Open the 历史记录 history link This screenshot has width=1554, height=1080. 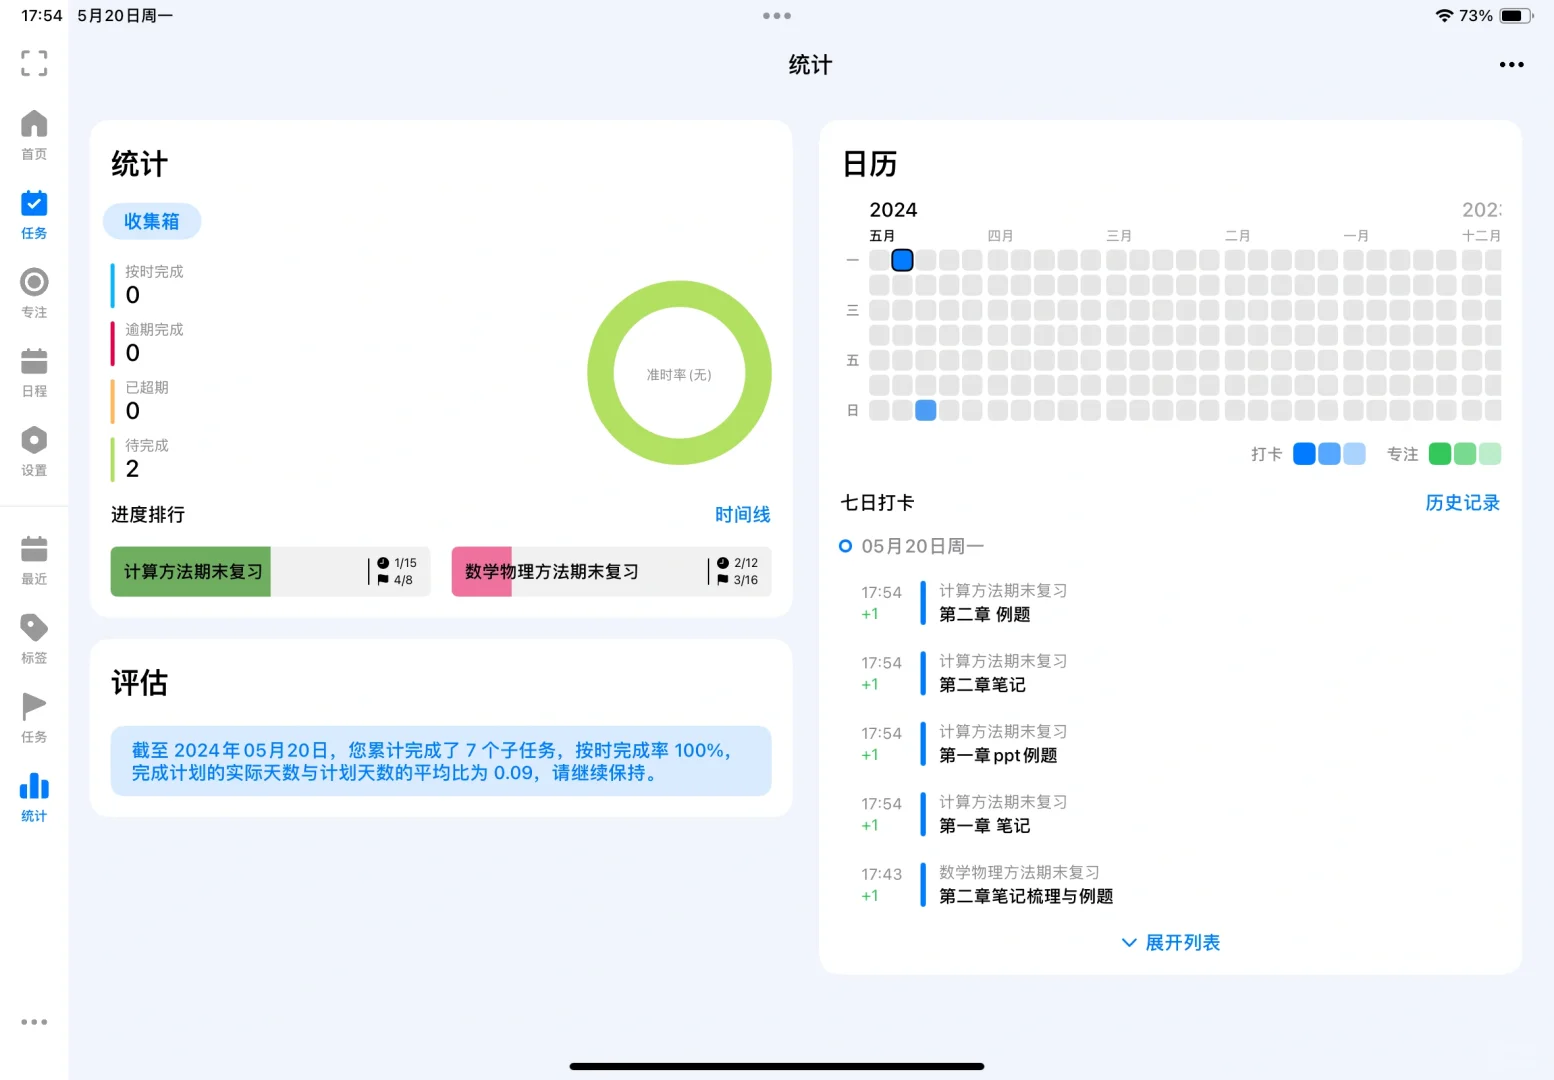tap(1462, 503)
